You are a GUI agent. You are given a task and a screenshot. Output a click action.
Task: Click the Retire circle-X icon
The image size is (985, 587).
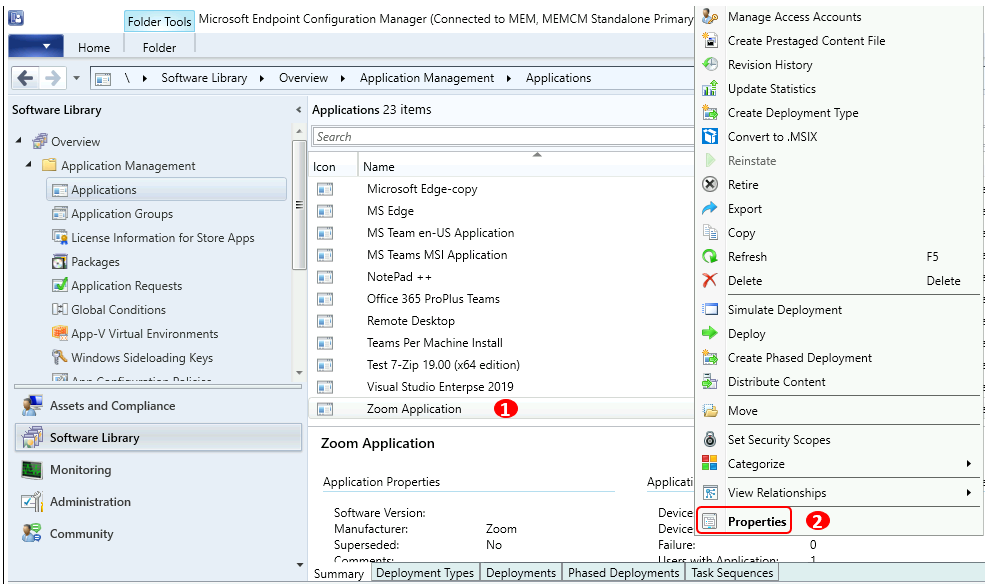(x=710, y=184)
